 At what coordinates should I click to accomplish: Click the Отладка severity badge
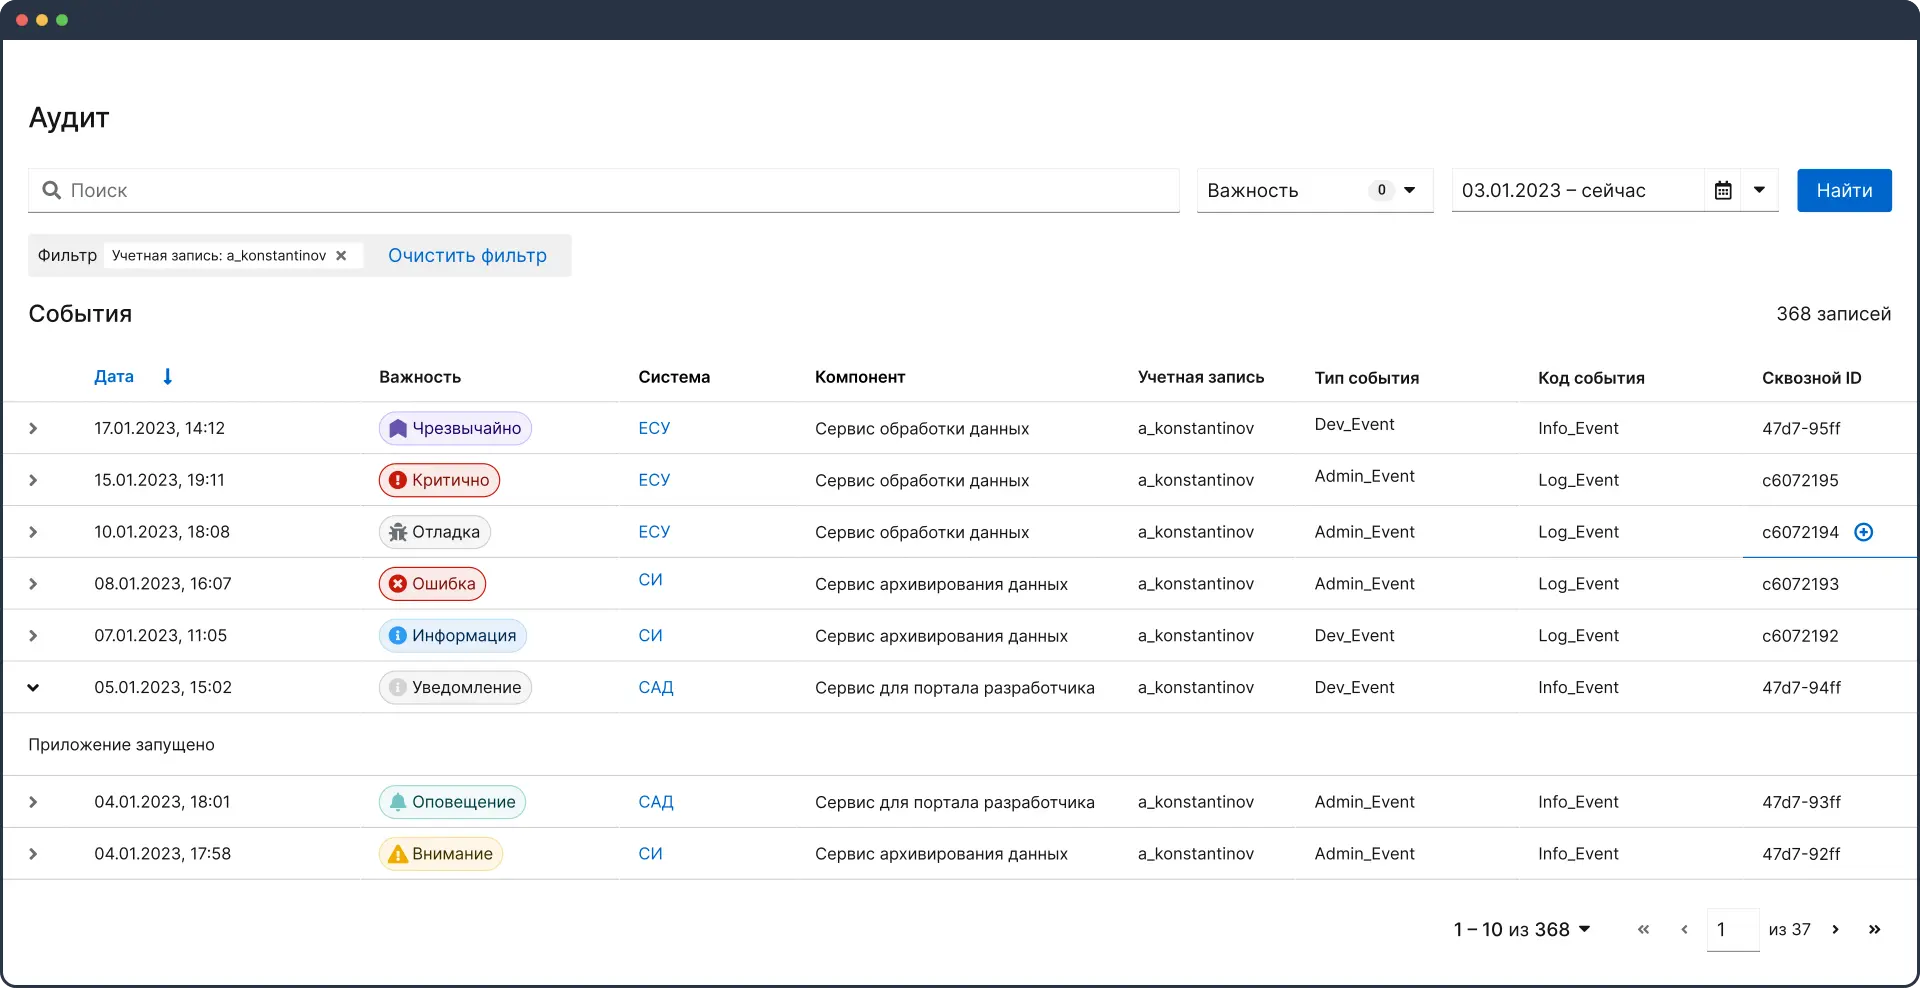pos(434,532)
